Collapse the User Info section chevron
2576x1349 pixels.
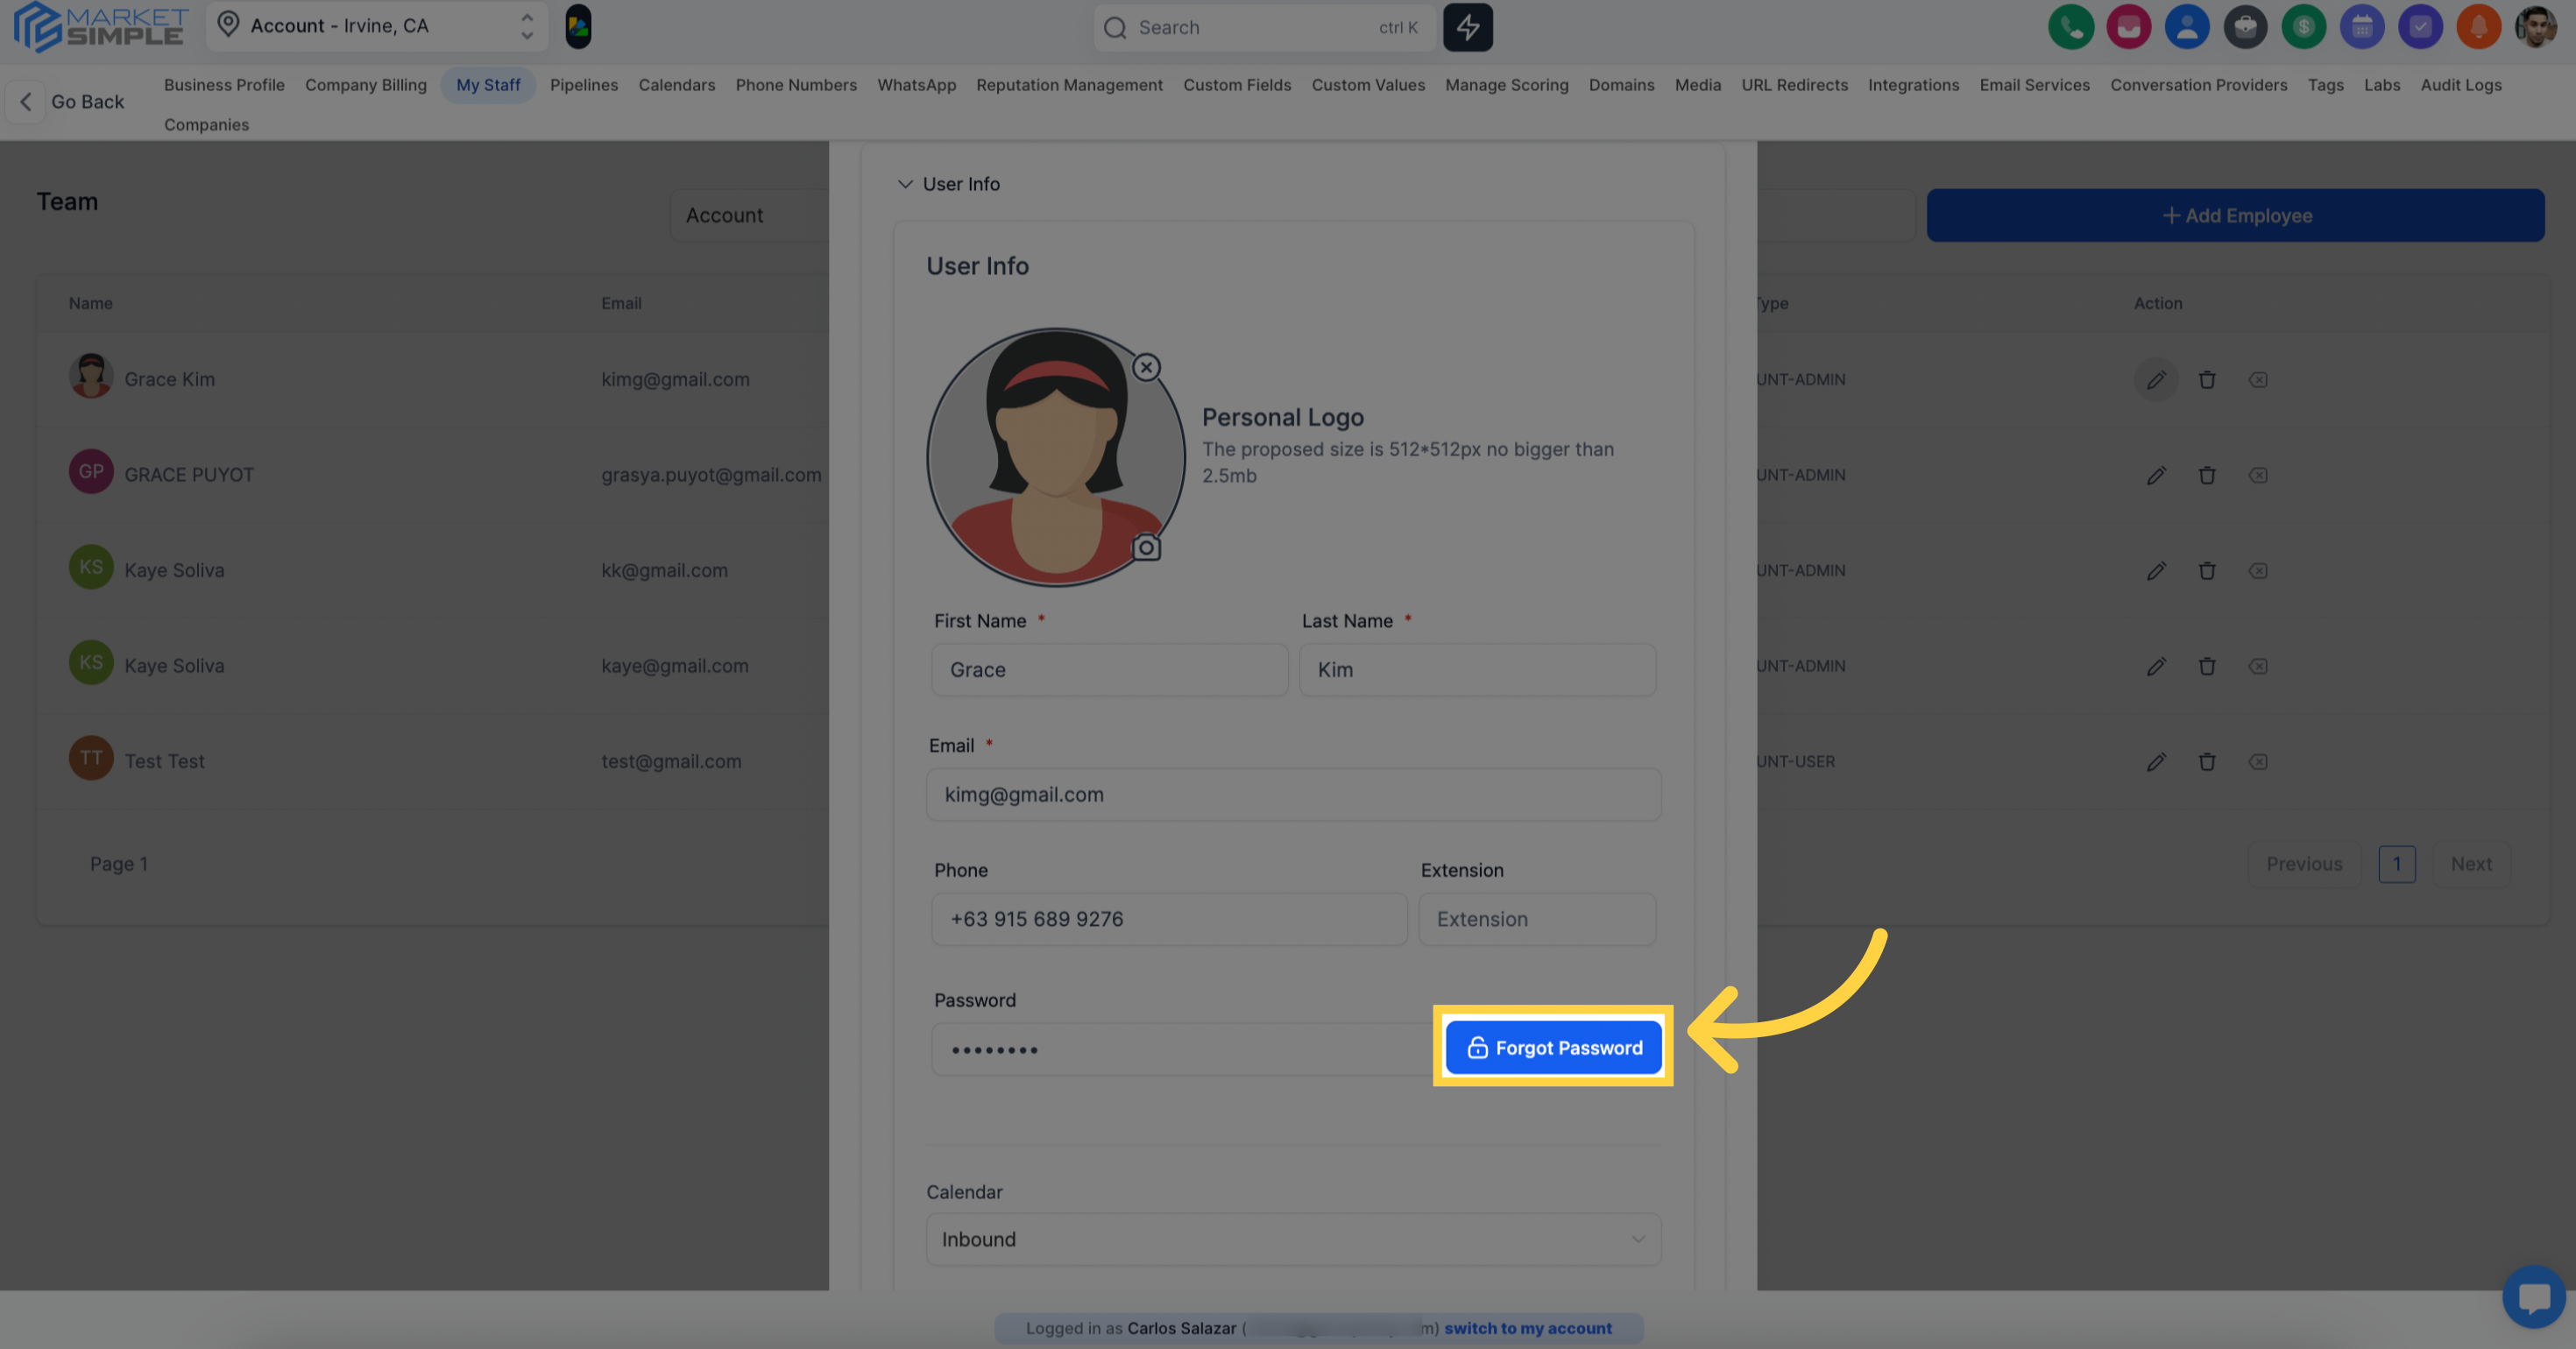point(905,184)
